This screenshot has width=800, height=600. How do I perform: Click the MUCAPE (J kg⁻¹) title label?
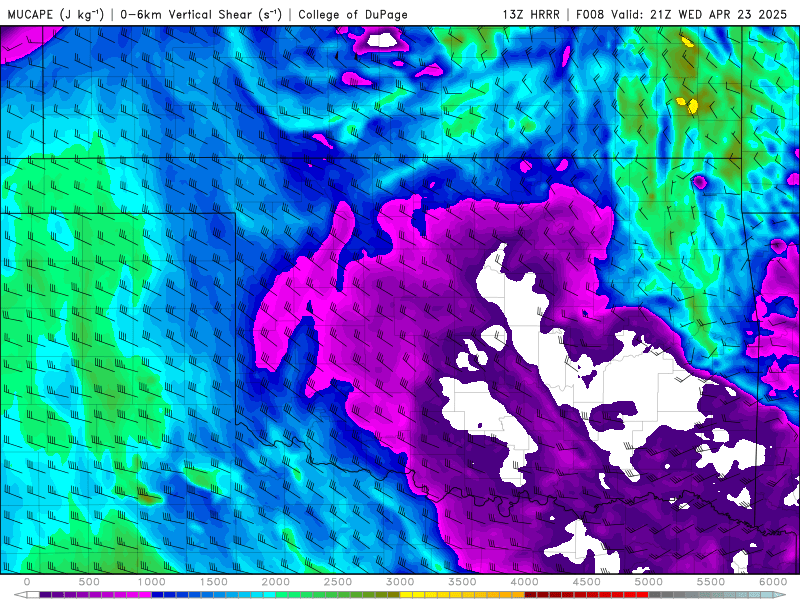56,14
